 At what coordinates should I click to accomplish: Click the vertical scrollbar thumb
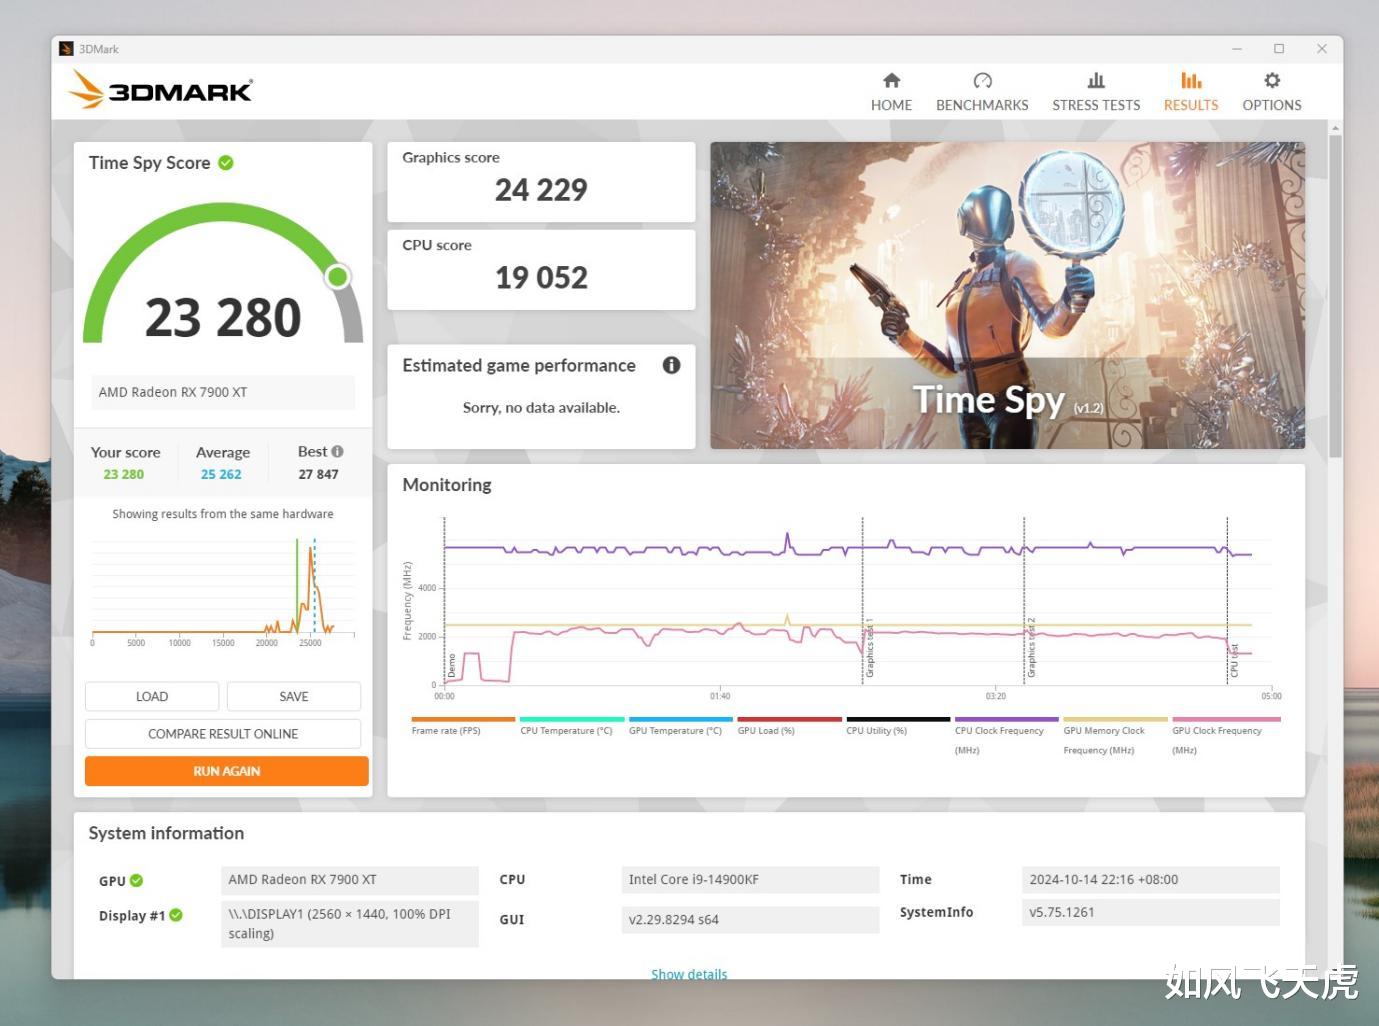[1335, 296]
